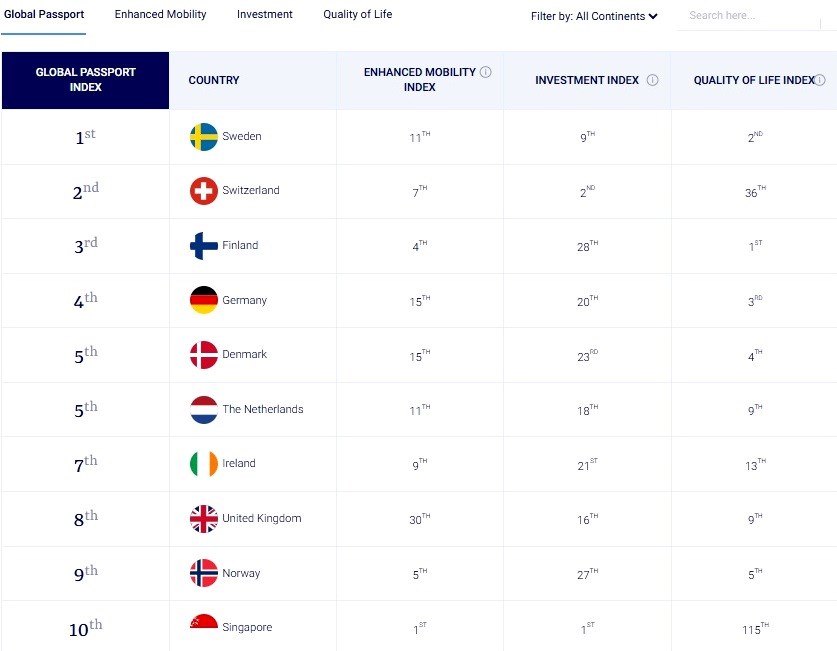Click the Denmark flag icon
The height and width of the screenshot is (651, 837).
coord(204,355)
